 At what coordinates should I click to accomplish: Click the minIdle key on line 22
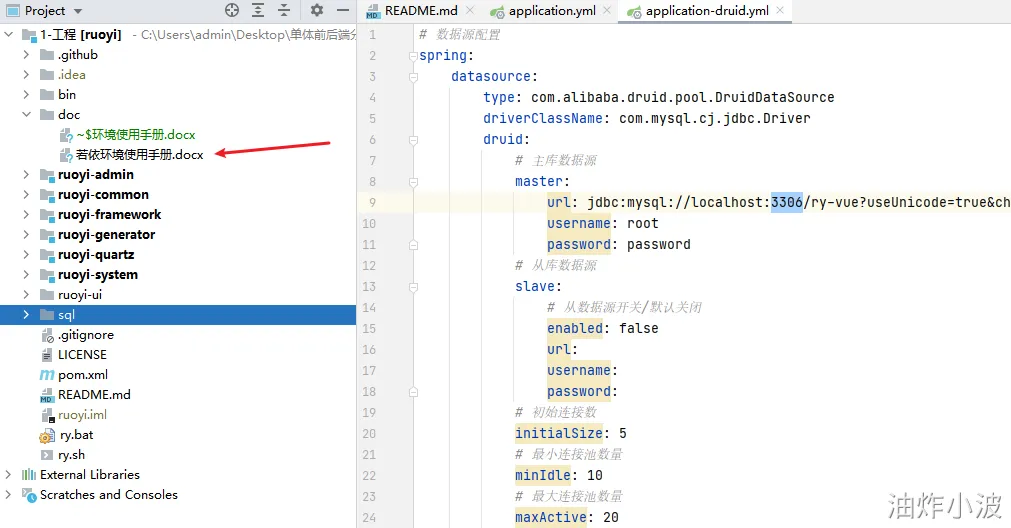point(543,475)
